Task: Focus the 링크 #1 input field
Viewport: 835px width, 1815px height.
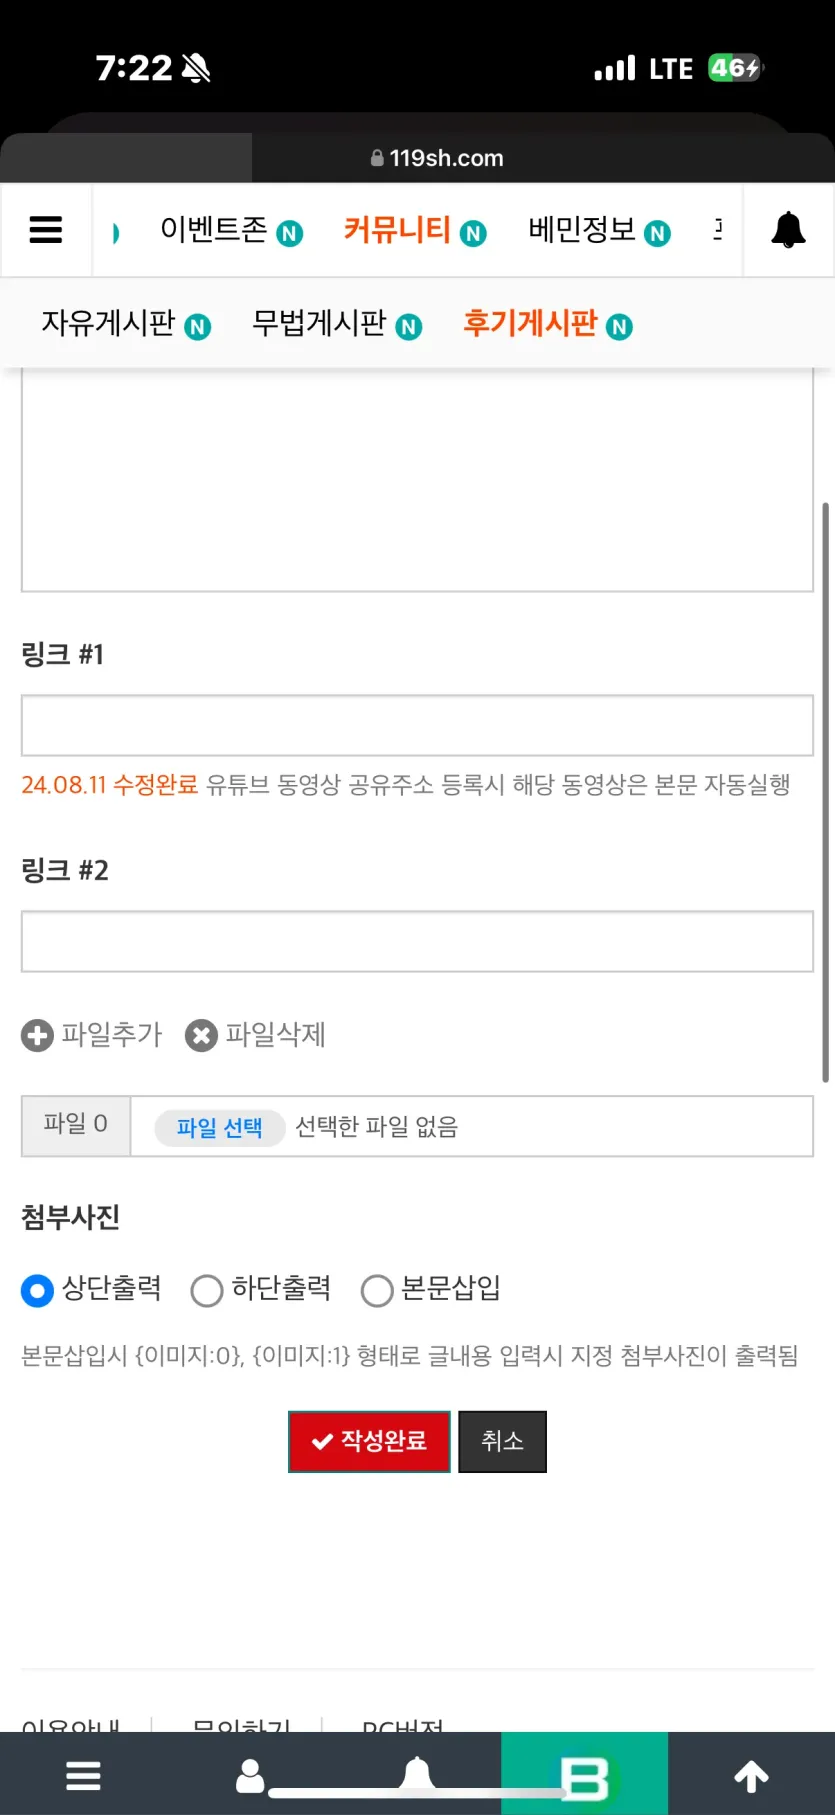Action: [x=417, y=725]
